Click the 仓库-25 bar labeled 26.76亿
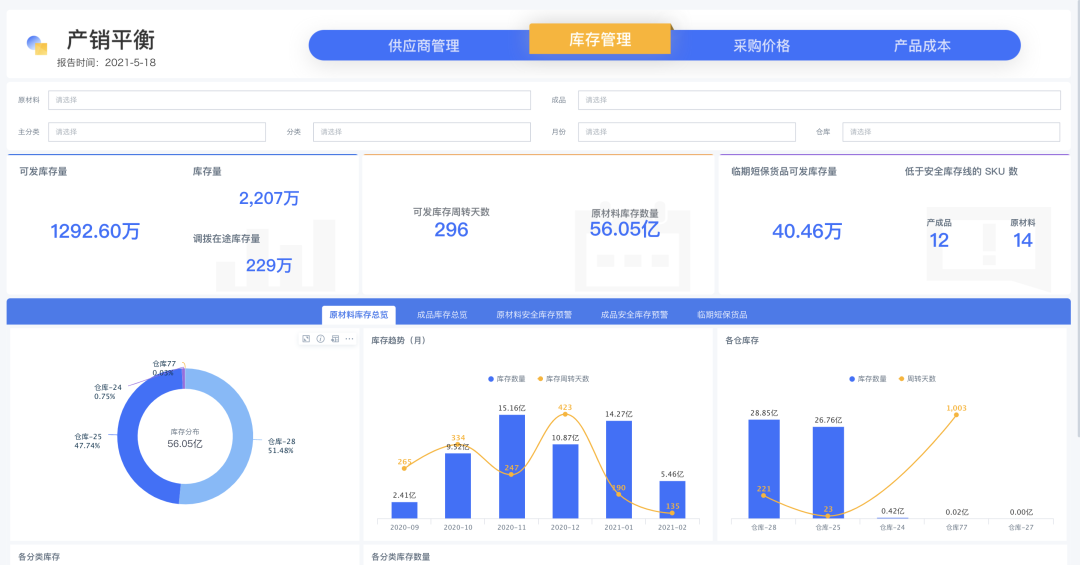The width and height of the screenshot is (1080, 565). [828, 473]
